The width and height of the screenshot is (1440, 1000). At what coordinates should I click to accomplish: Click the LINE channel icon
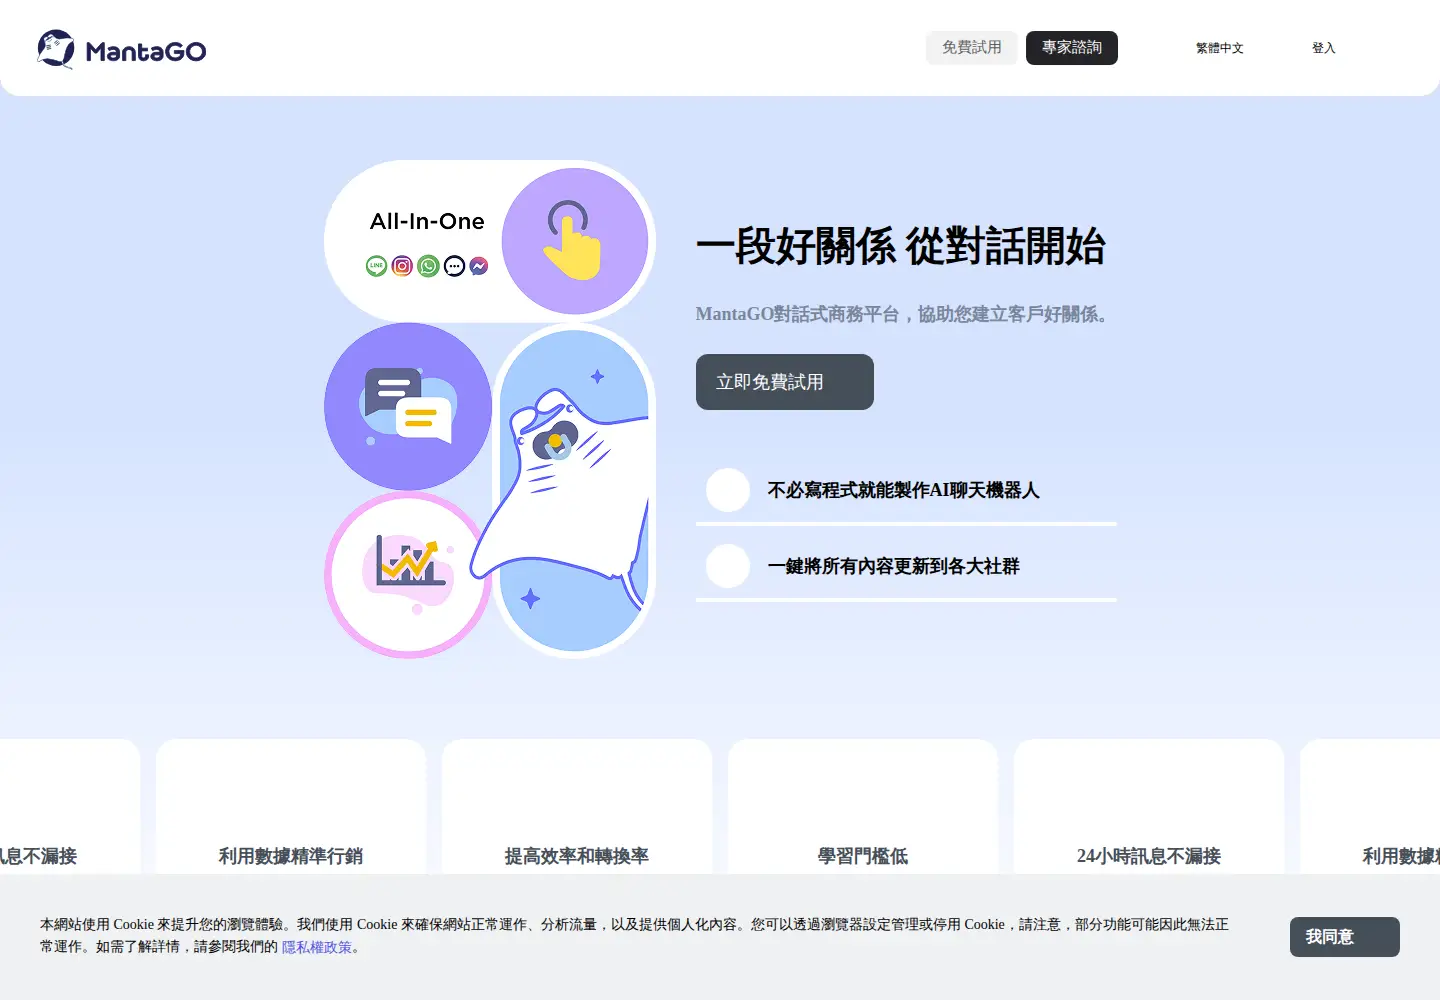pos(376,266)
